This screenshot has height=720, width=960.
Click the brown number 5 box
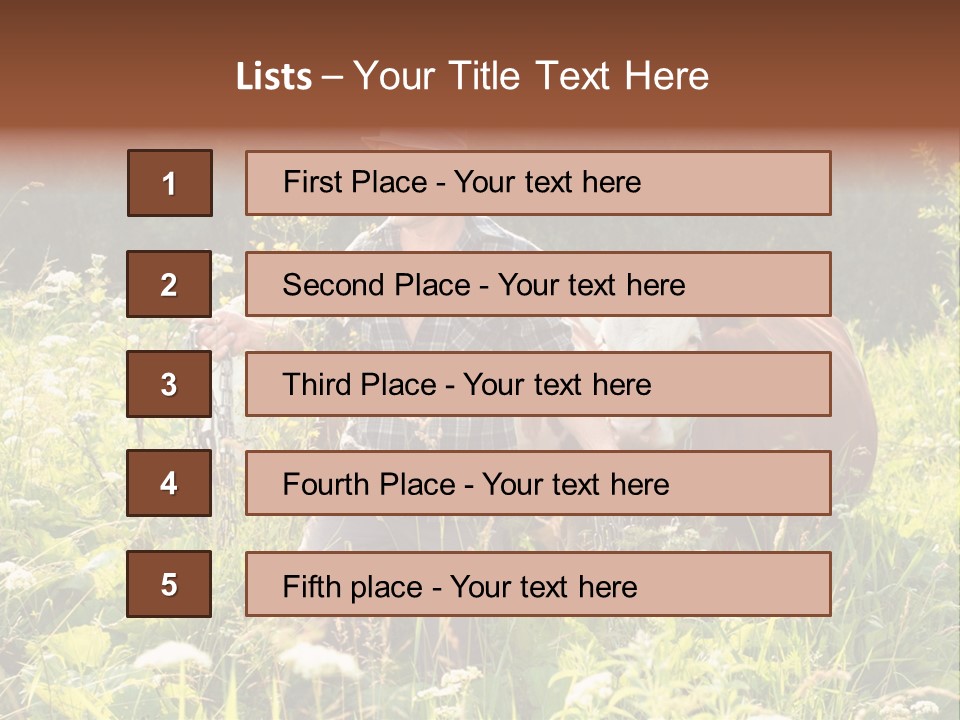pyautogui.click(x=169, y=584)
